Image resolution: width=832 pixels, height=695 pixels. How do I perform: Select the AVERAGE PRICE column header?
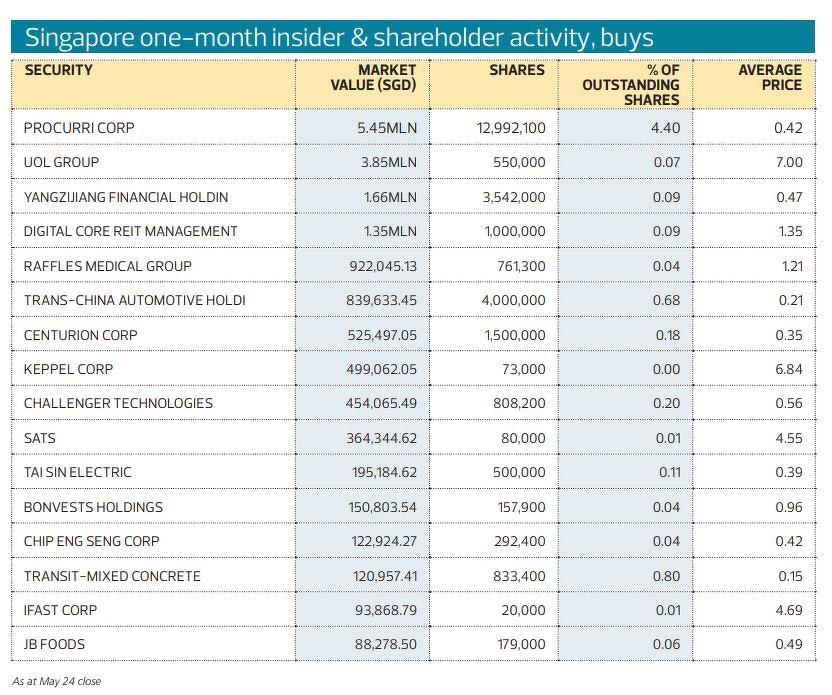[x=769, y=78]
